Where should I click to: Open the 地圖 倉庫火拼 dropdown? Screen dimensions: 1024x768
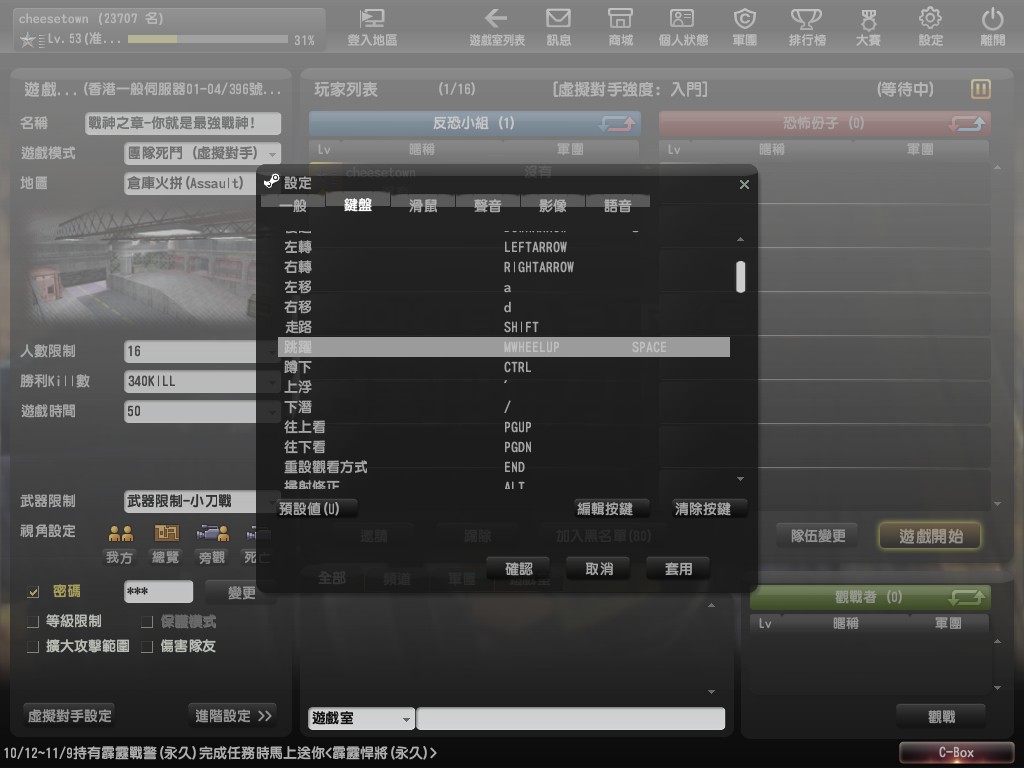[x=191, y=184]
